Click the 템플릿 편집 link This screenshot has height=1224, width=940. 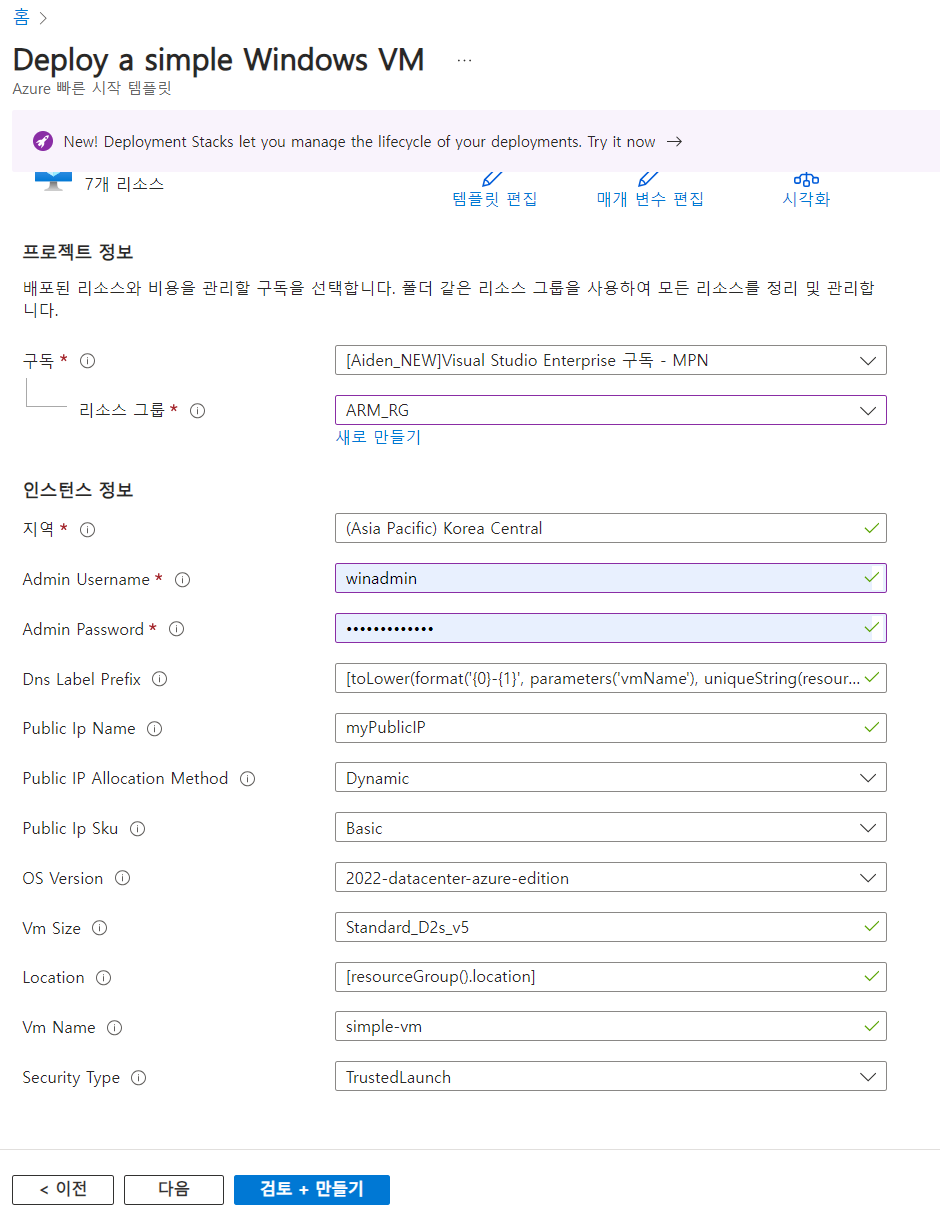coord(495,199)
